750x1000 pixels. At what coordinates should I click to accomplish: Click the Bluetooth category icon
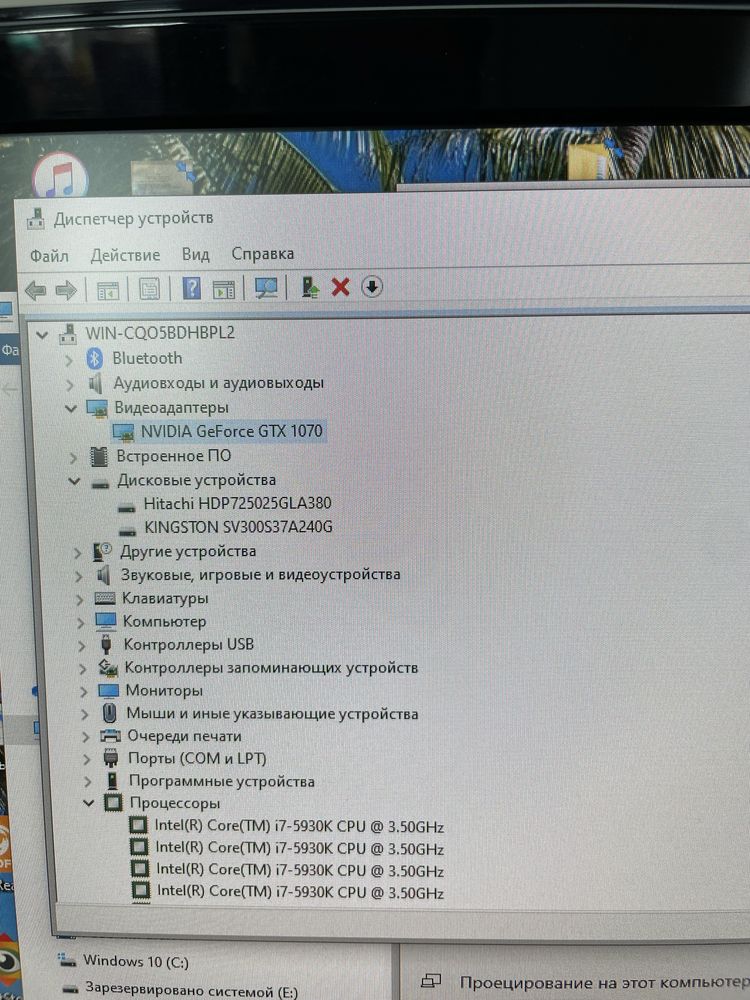coord(94,359)
